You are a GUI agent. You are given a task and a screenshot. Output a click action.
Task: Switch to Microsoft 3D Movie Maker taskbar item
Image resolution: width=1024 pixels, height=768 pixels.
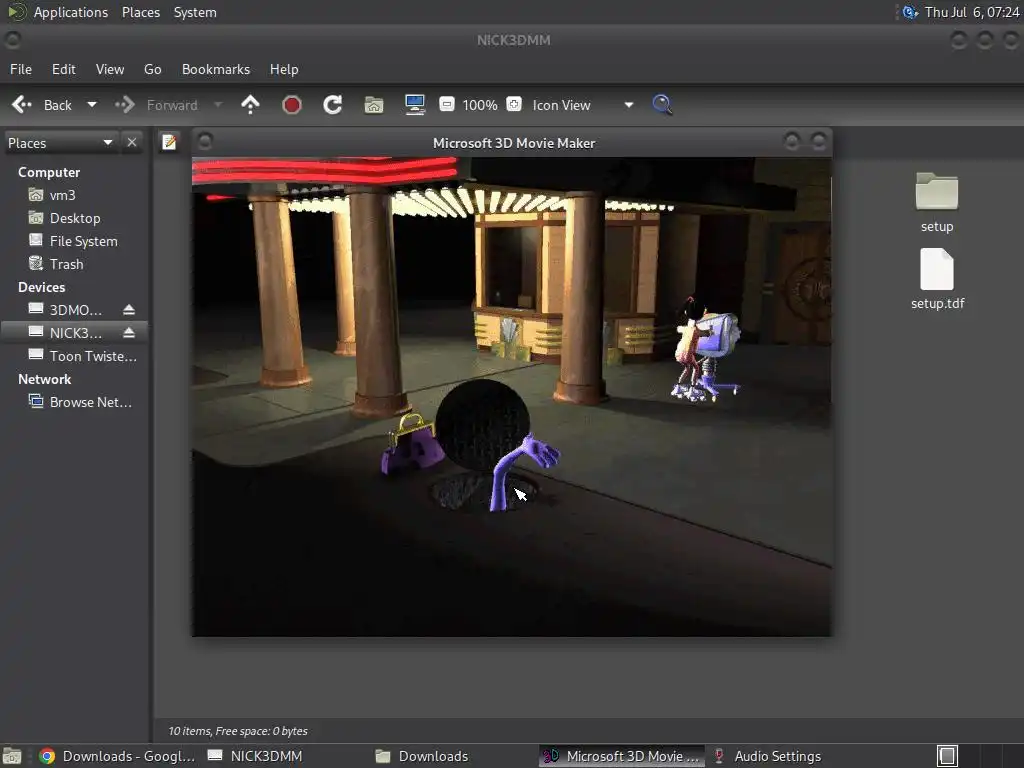coord(622,756)
